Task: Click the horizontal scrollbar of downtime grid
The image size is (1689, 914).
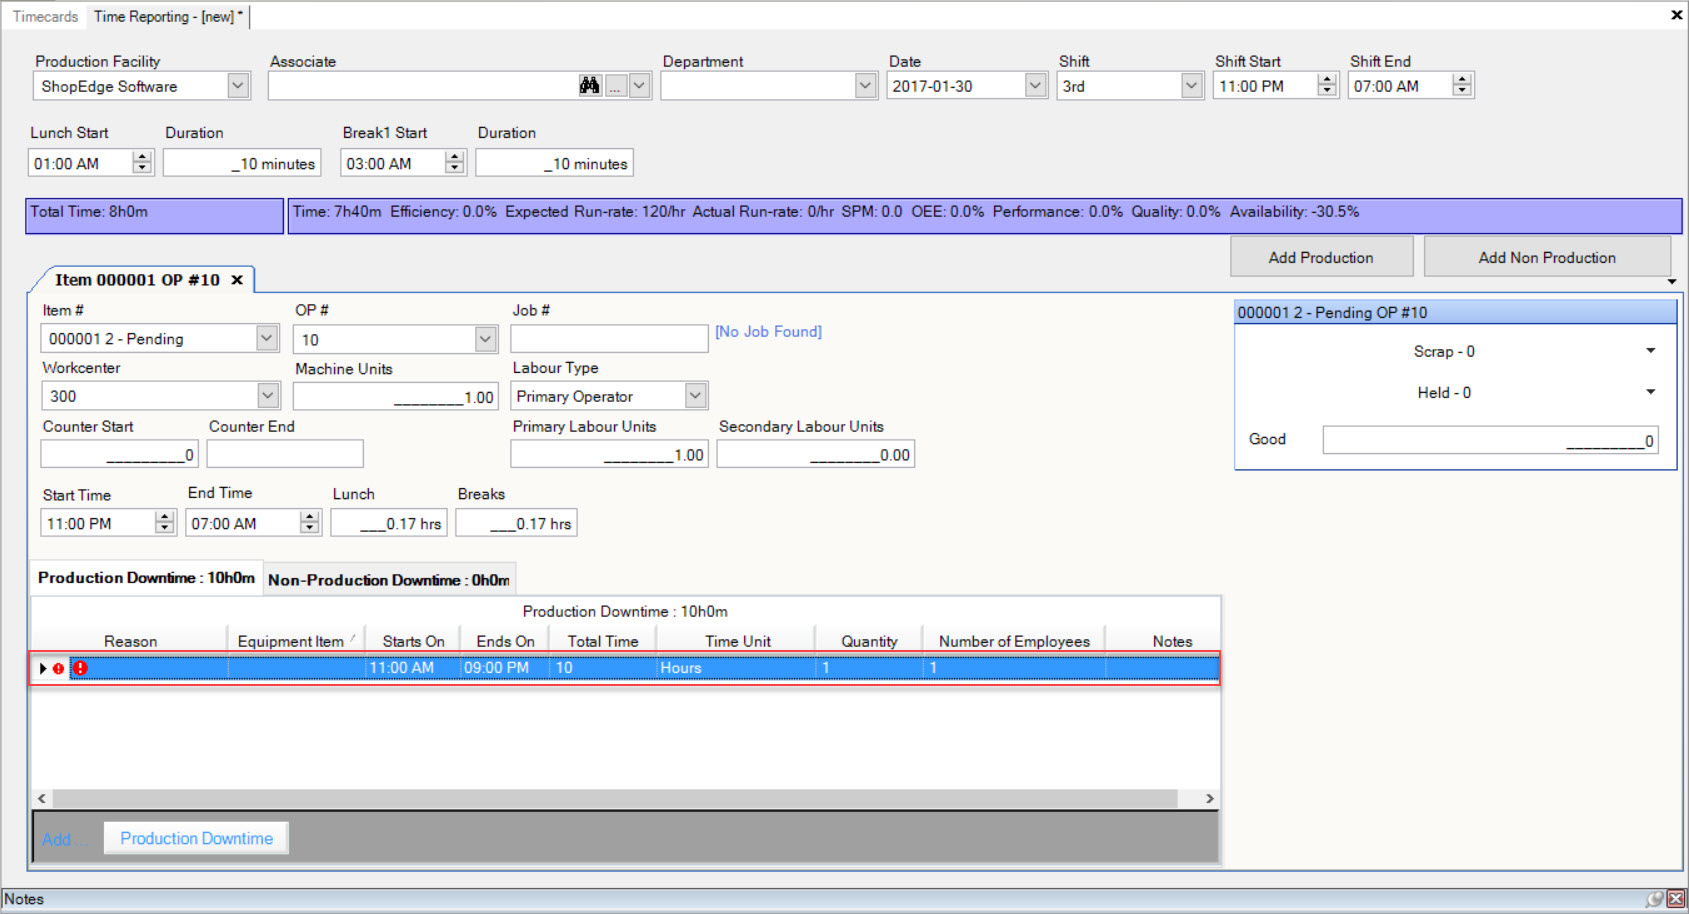Action: tap(615, 798)
